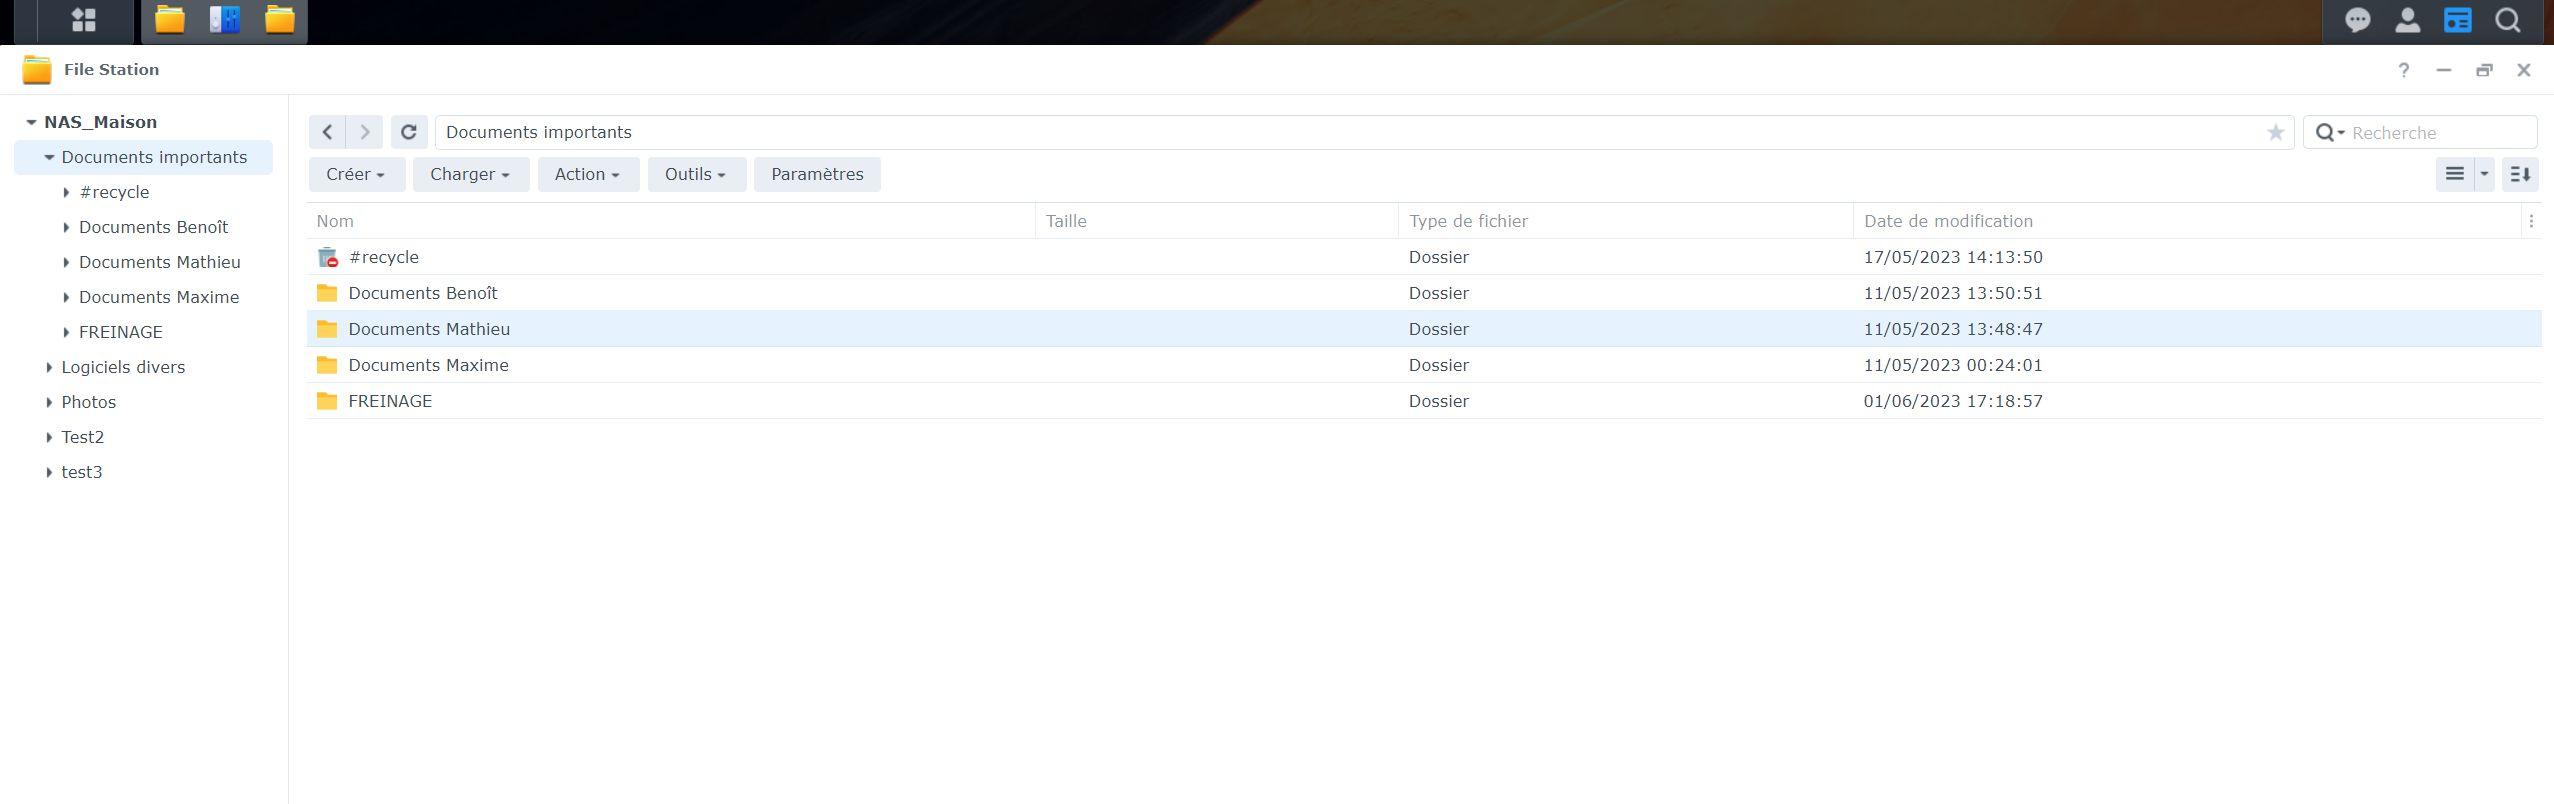2554x804 pixels.
Task: Select the FREINAGE name in the file list
Action: pyautogui.click(x=390, y=401)
